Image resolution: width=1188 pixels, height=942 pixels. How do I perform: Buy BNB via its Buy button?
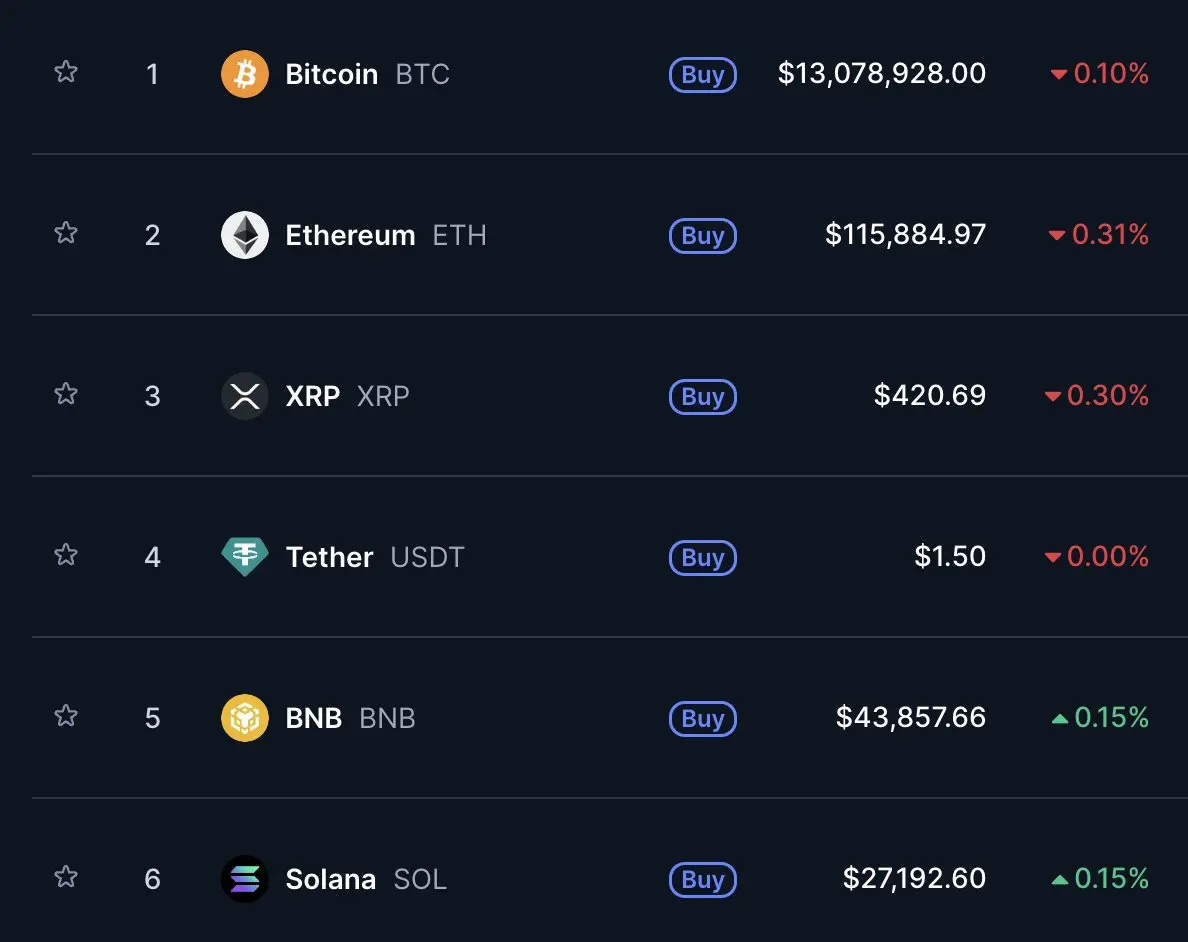[x=703, y=718]
